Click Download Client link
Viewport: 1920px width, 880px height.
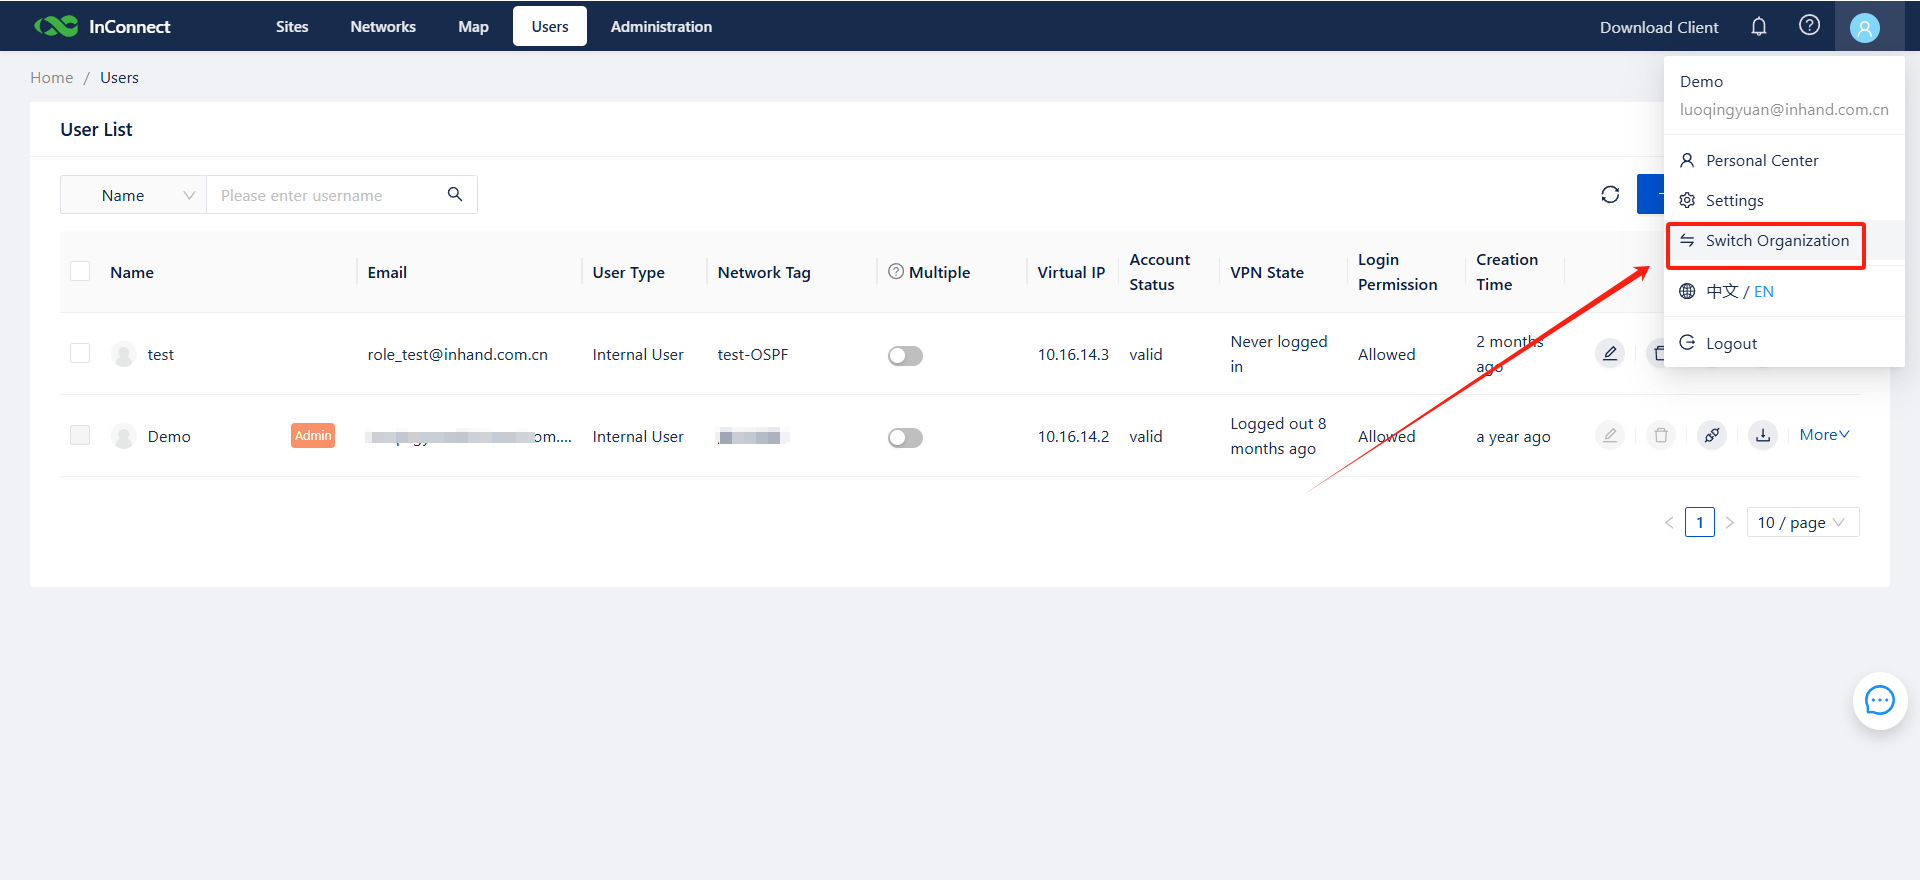tap(1659, 27)
